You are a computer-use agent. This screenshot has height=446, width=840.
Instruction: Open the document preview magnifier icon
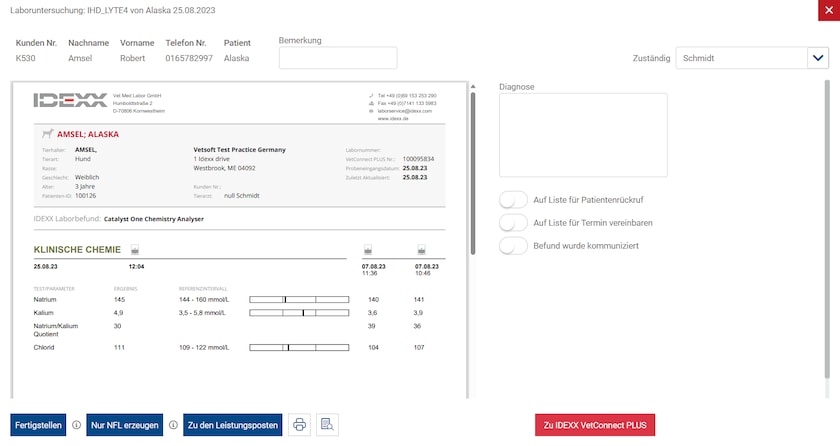(x=327, y=425)
